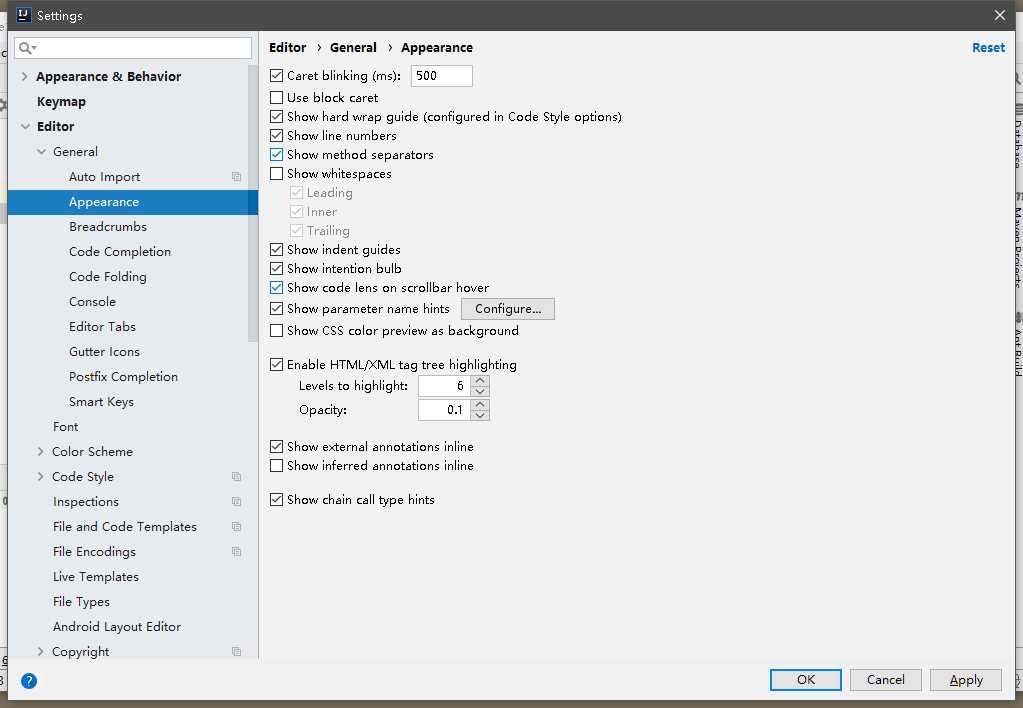Close the Settings dialog
Screen dimensions: 1023x708
tap(1000, 15)
